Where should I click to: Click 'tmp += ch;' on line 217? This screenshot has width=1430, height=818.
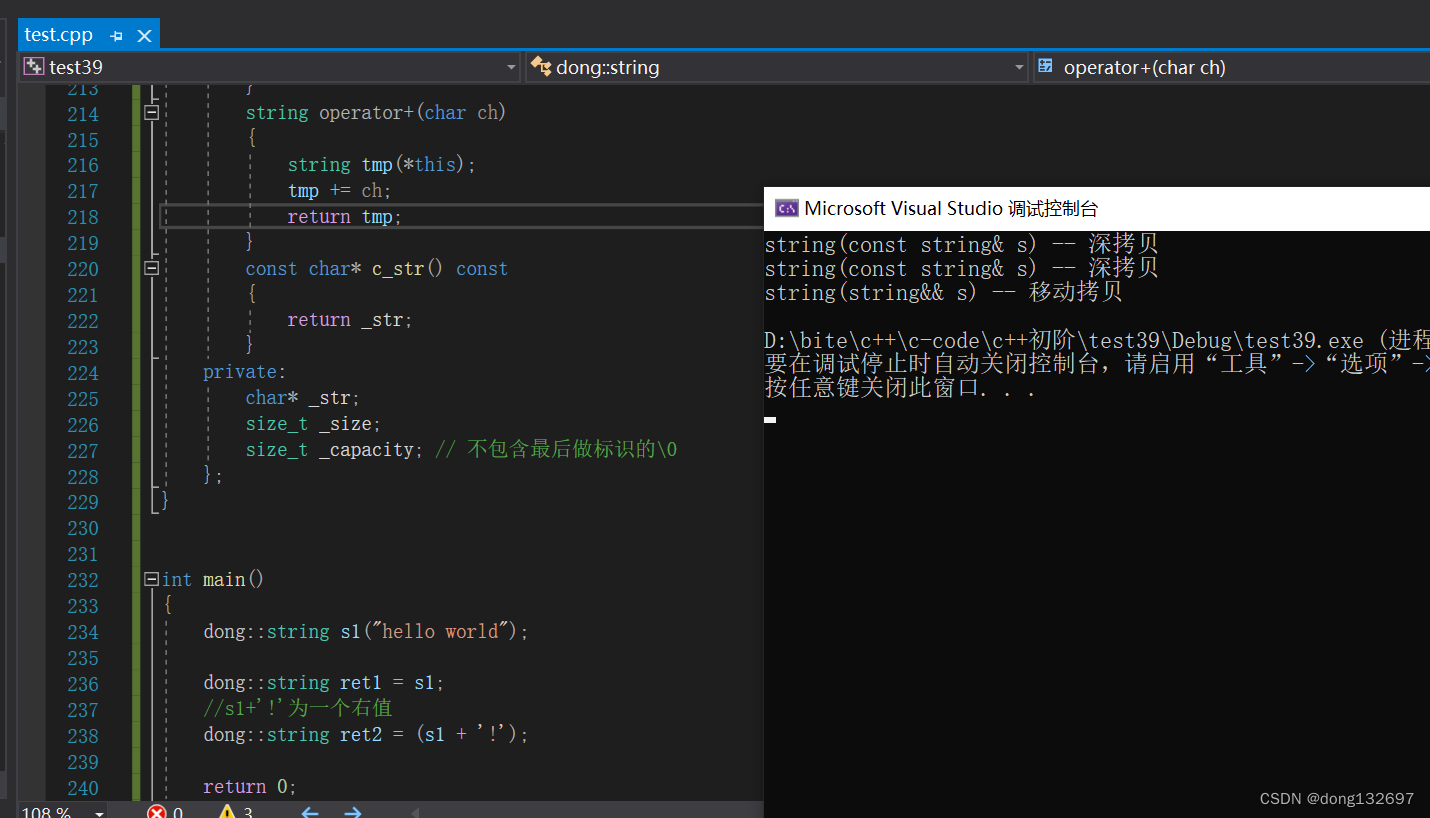340,191
